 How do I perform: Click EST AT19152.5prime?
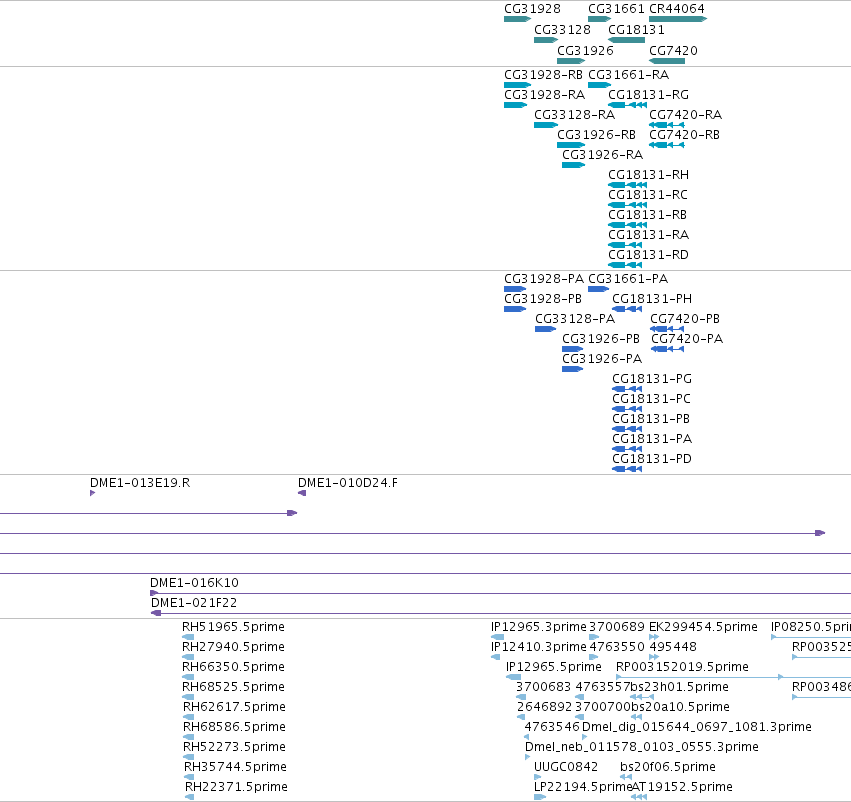tap(639, 797)
